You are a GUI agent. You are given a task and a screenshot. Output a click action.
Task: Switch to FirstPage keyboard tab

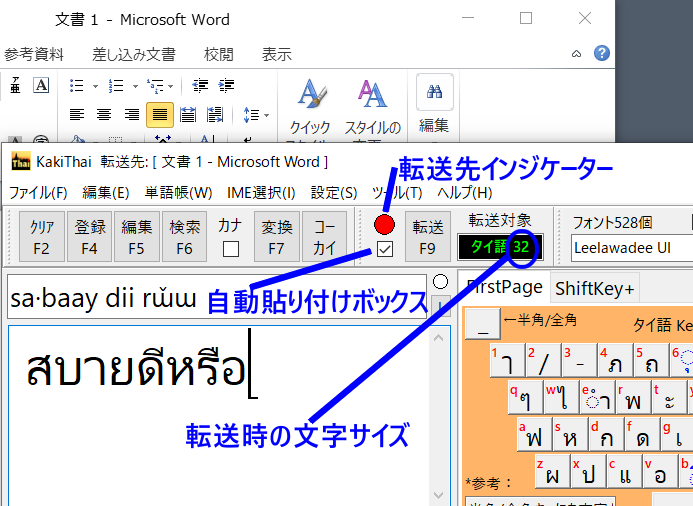pos(505,287)
